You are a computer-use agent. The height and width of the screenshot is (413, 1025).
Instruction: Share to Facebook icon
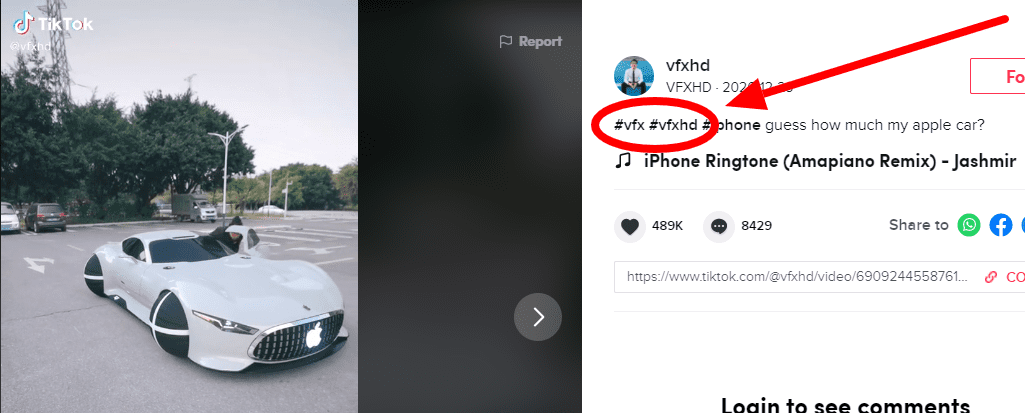[x=1001, y=225]
